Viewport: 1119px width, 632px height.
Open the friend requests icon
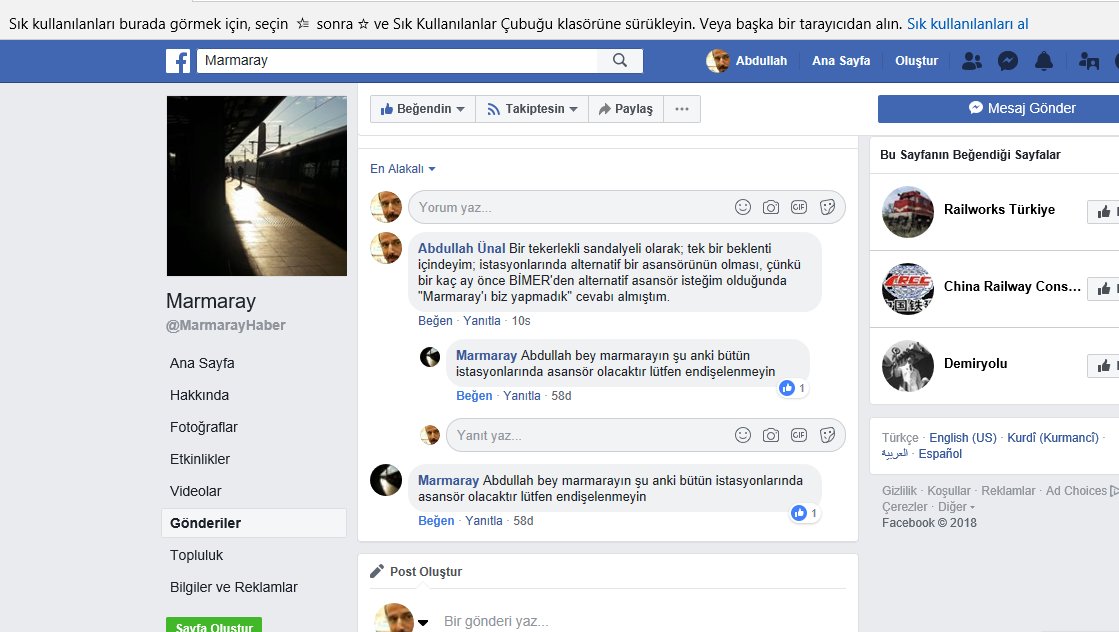[x=971, y=61]
